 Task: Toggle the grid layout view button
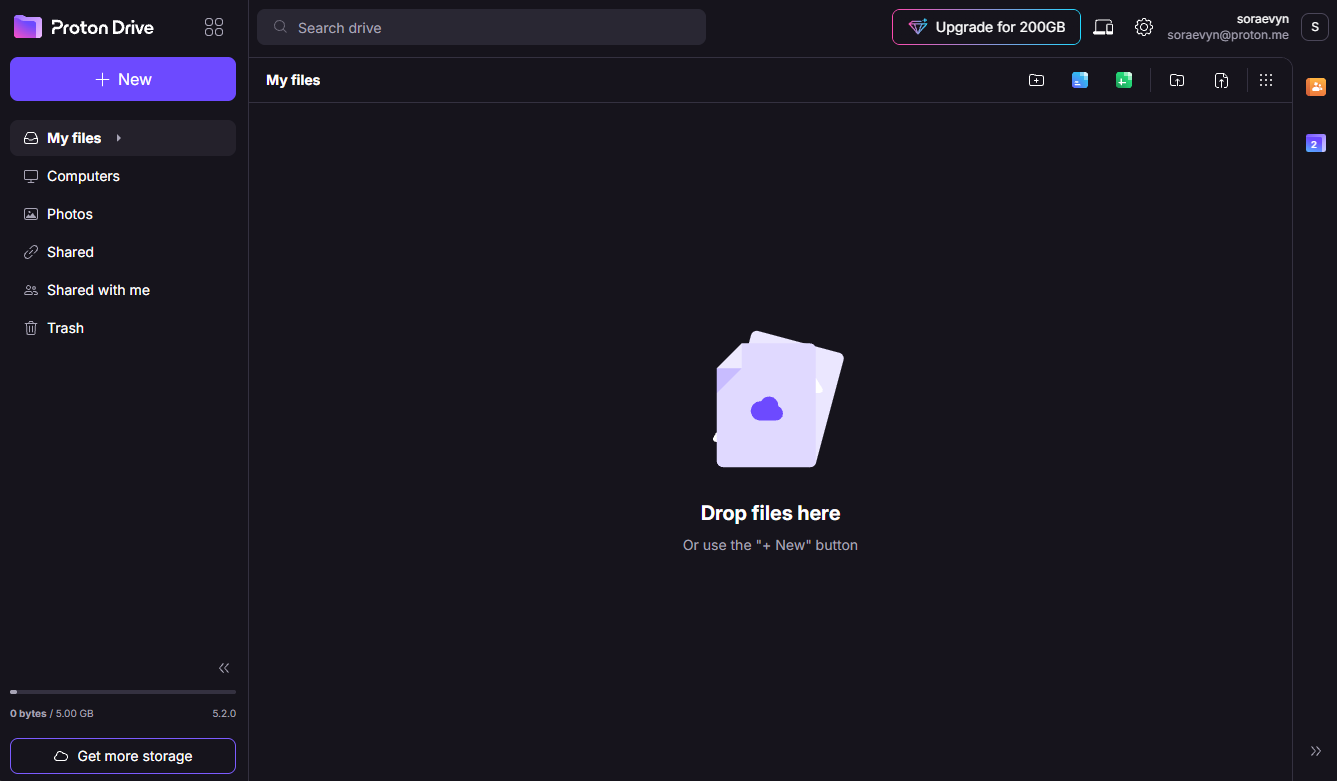(x=1266, y=80)
